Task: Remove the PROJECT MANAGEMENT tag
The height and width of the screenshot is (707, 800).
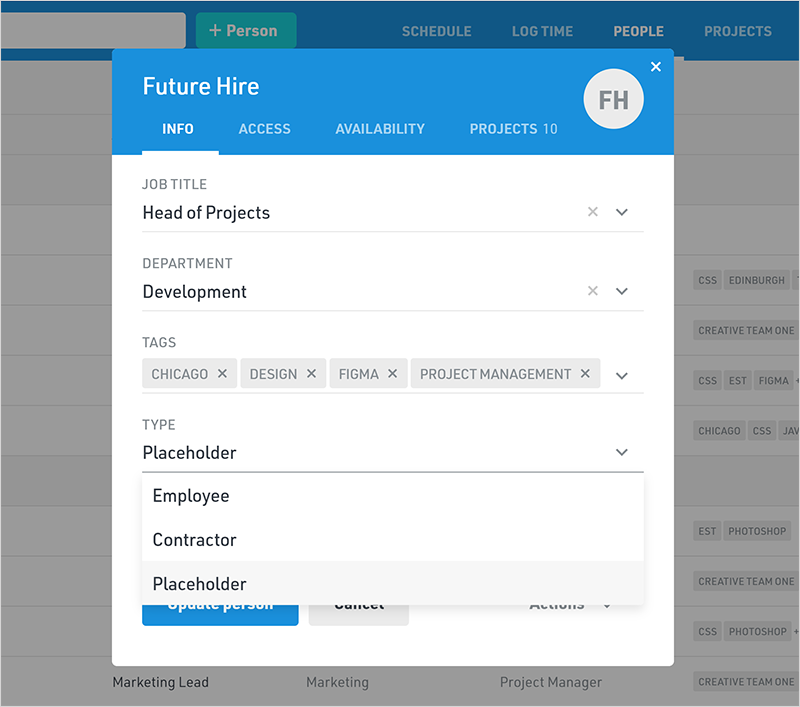Action: pyautogui.click(x=585, y=374)
